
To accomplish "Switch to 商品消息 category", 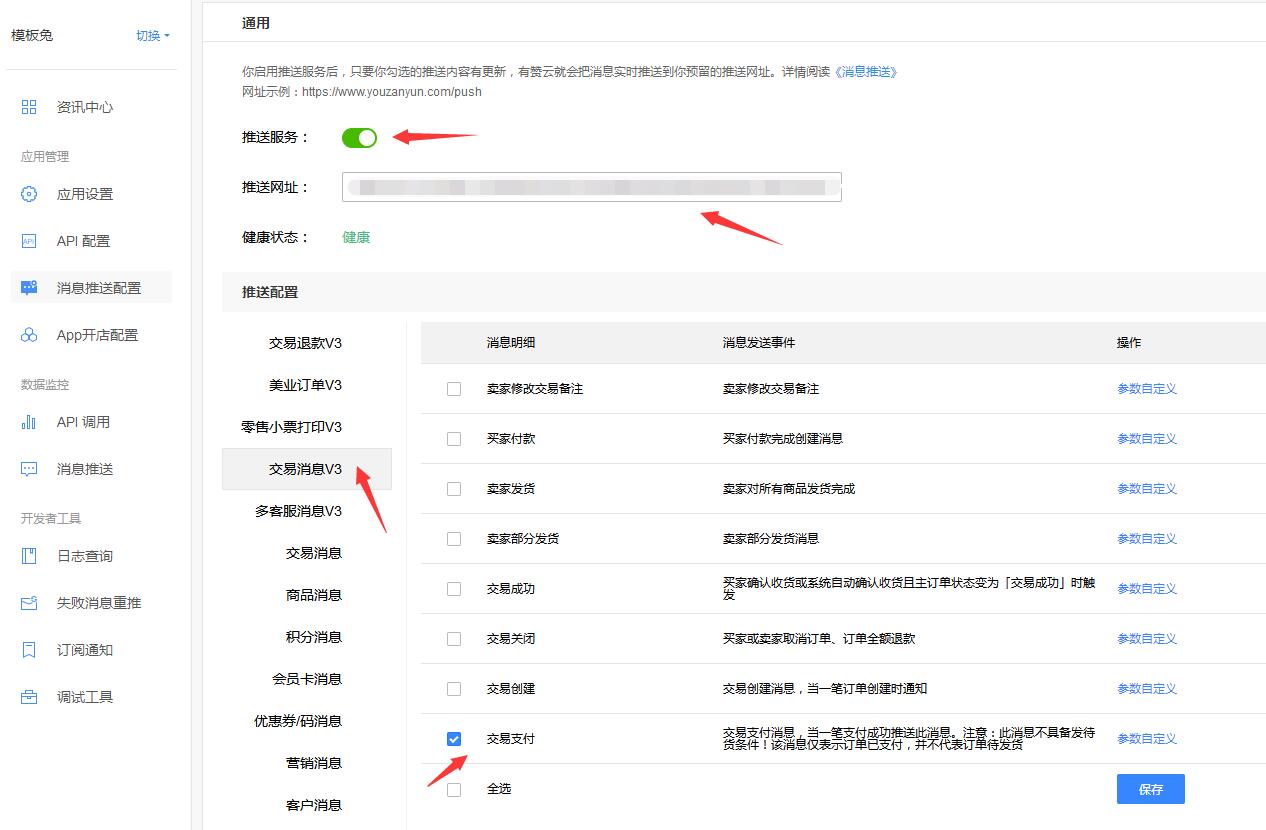I will click(x=313, y=595).
